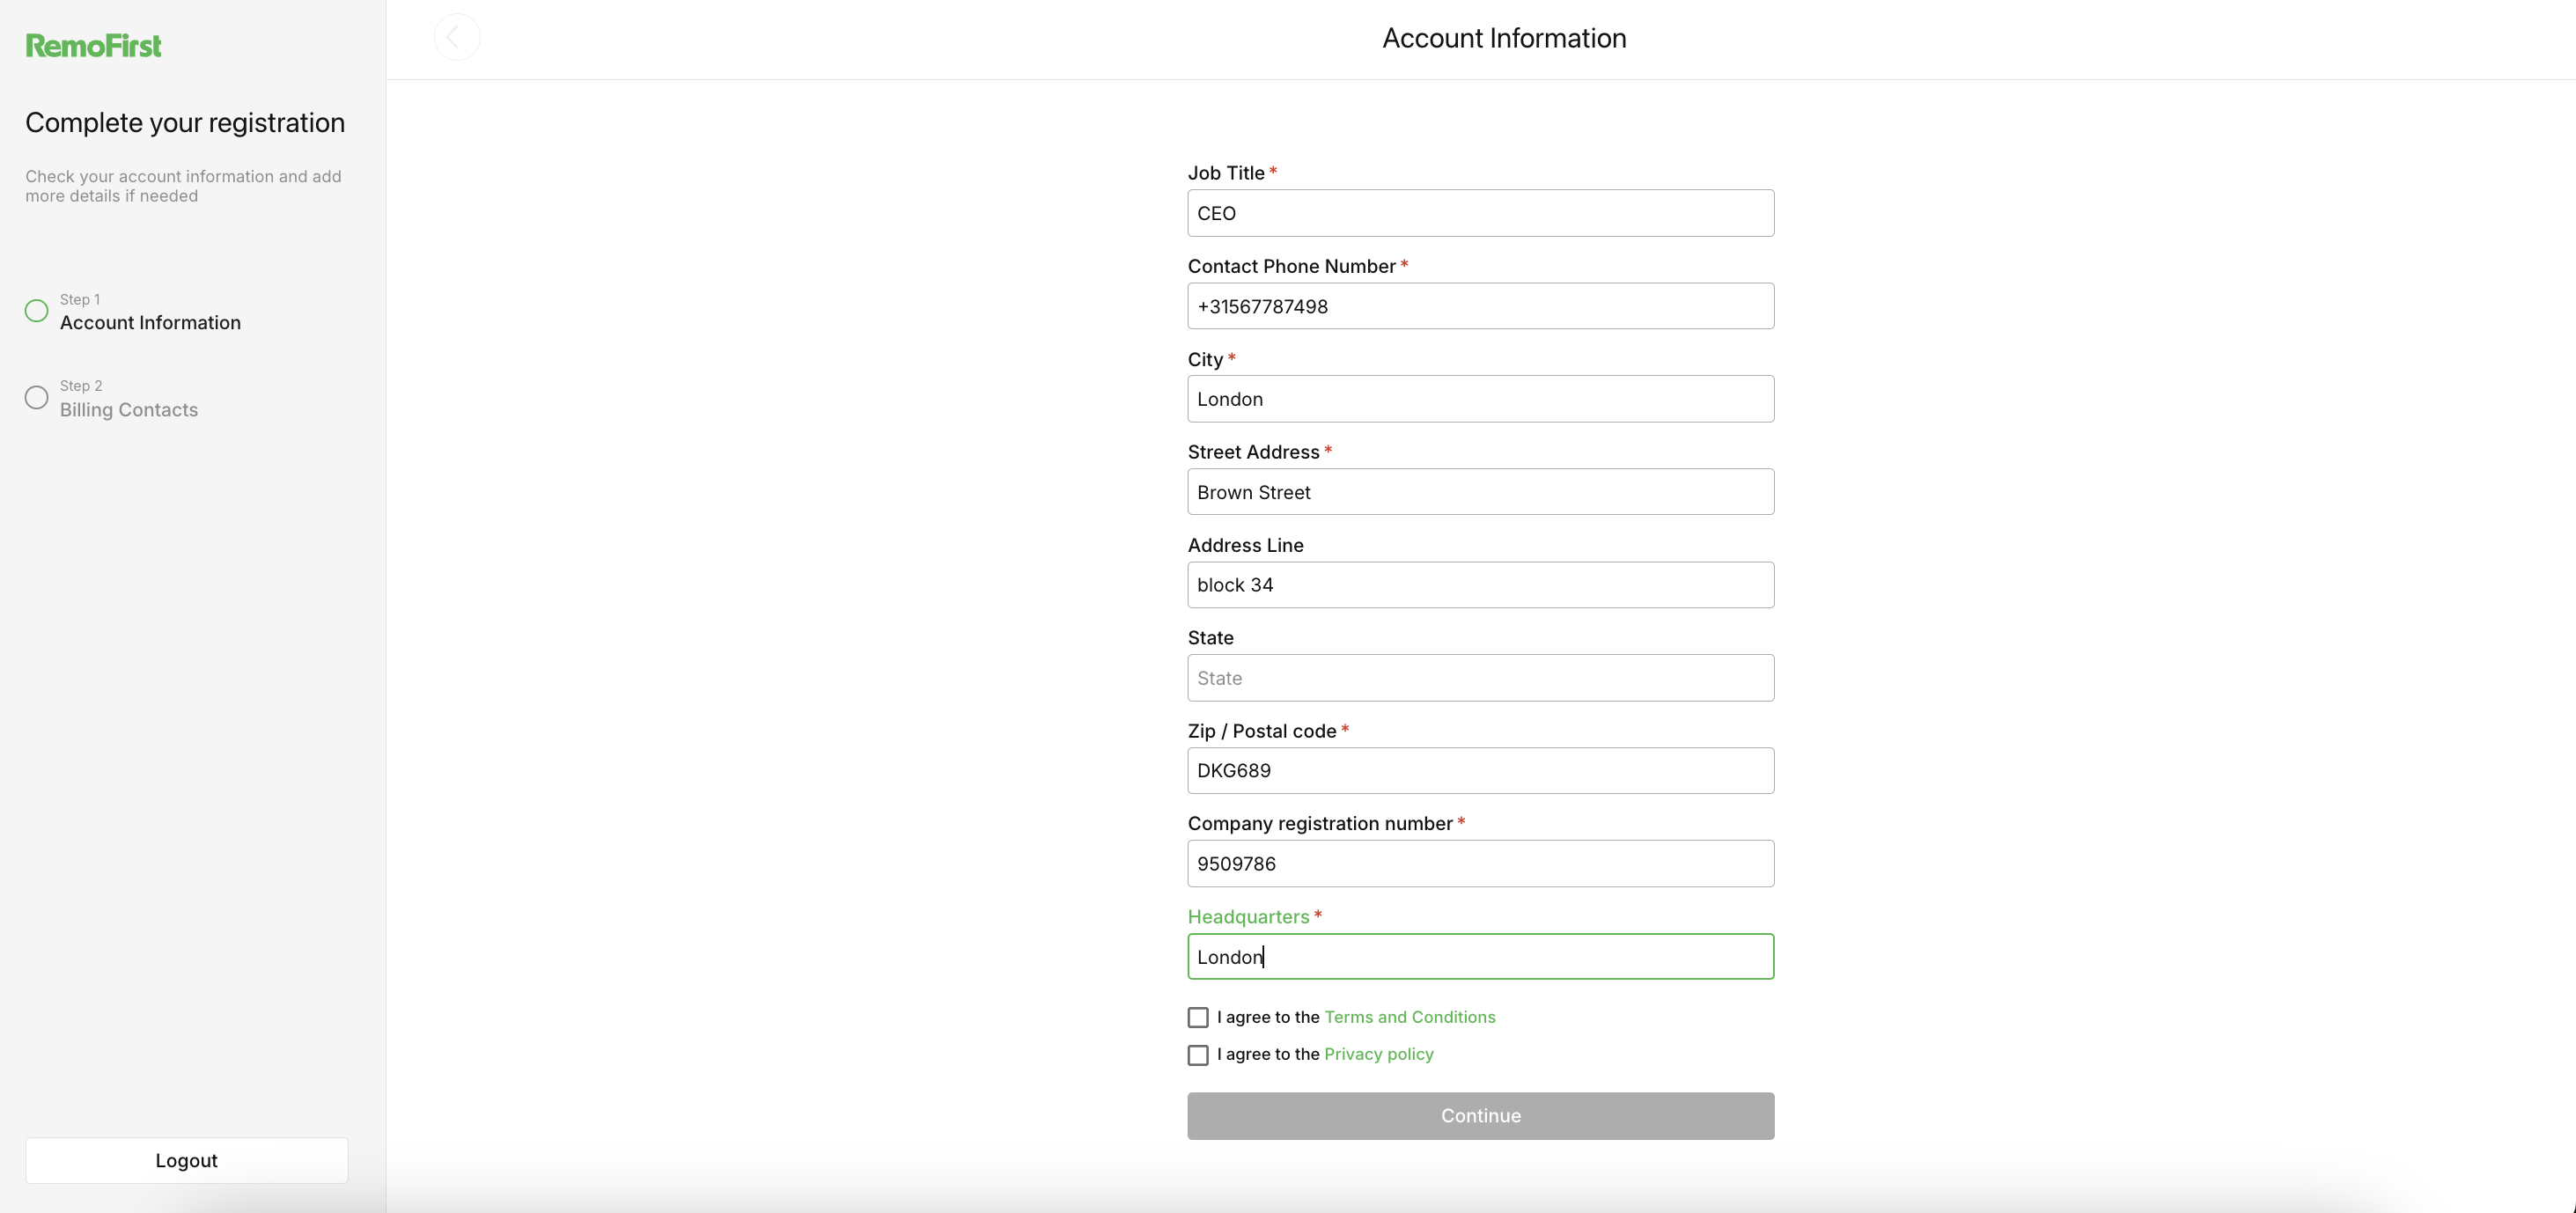Click the City field with London
This screenshot has height=1213, width=2576.
(1480, 399)
